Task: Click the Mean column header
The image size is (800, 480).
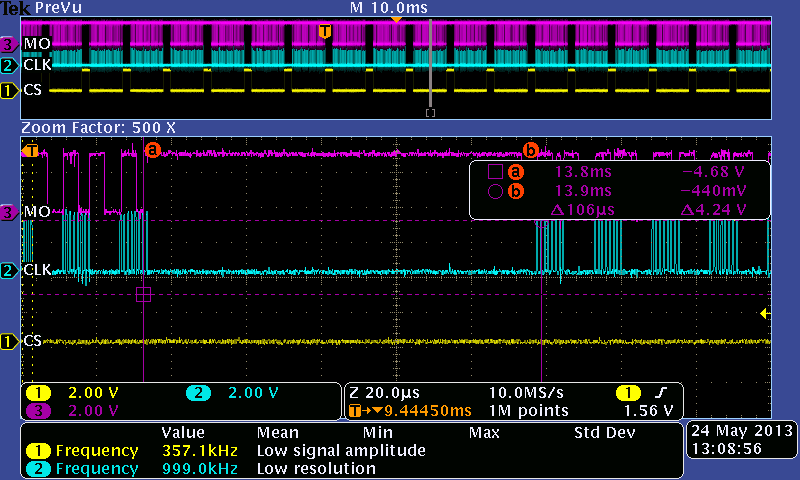Action: (278, 433)
